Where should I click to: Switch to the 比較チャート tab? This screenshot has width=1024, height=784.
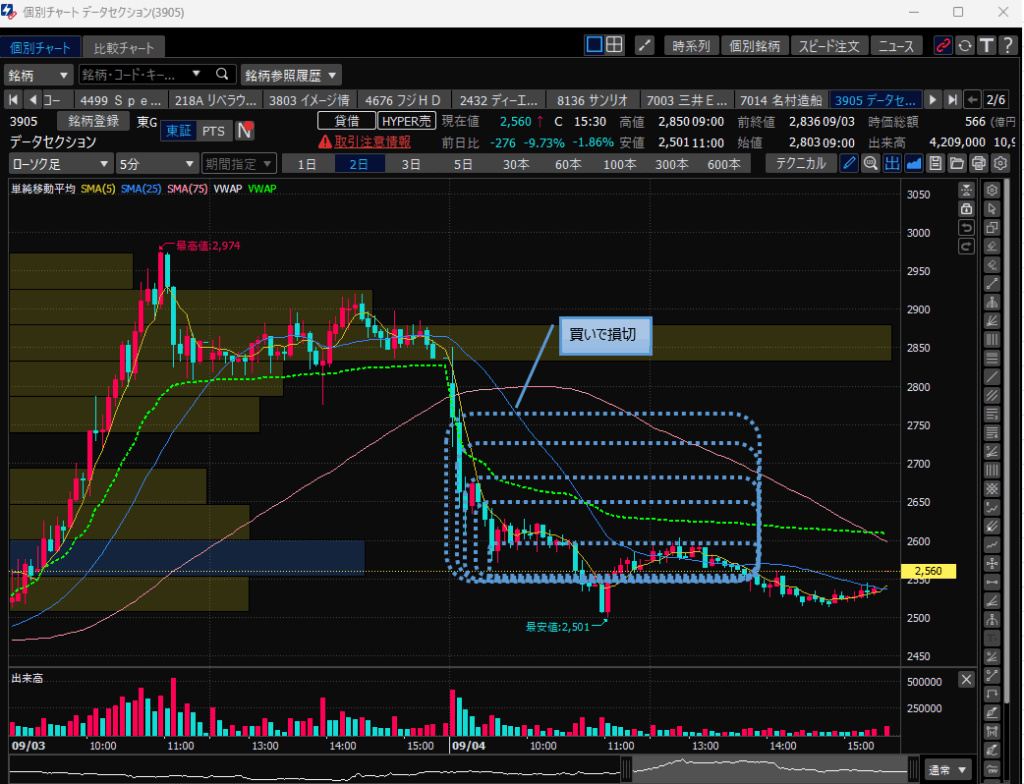124,47
